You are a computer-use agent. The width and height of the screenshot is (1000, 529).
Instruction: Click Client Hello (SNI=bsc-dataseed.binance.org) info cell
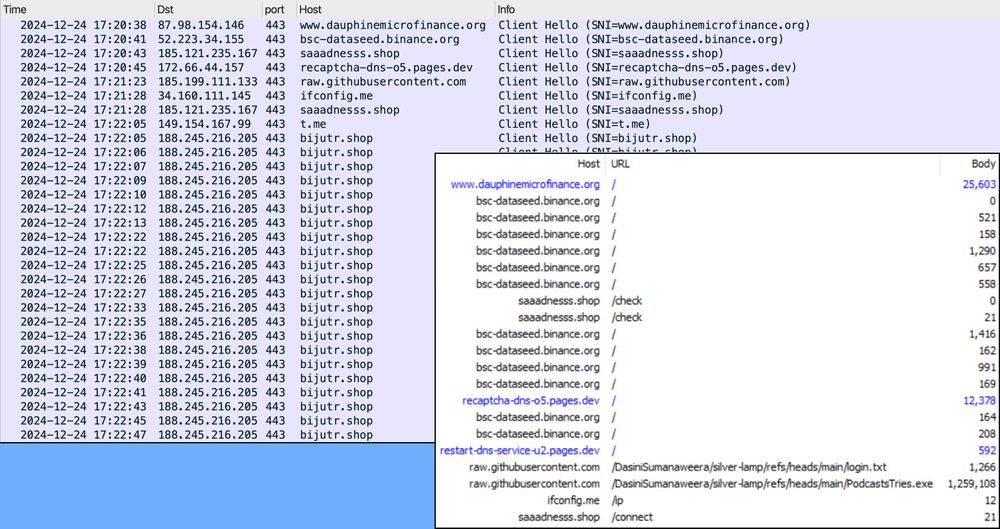point(641,40)
